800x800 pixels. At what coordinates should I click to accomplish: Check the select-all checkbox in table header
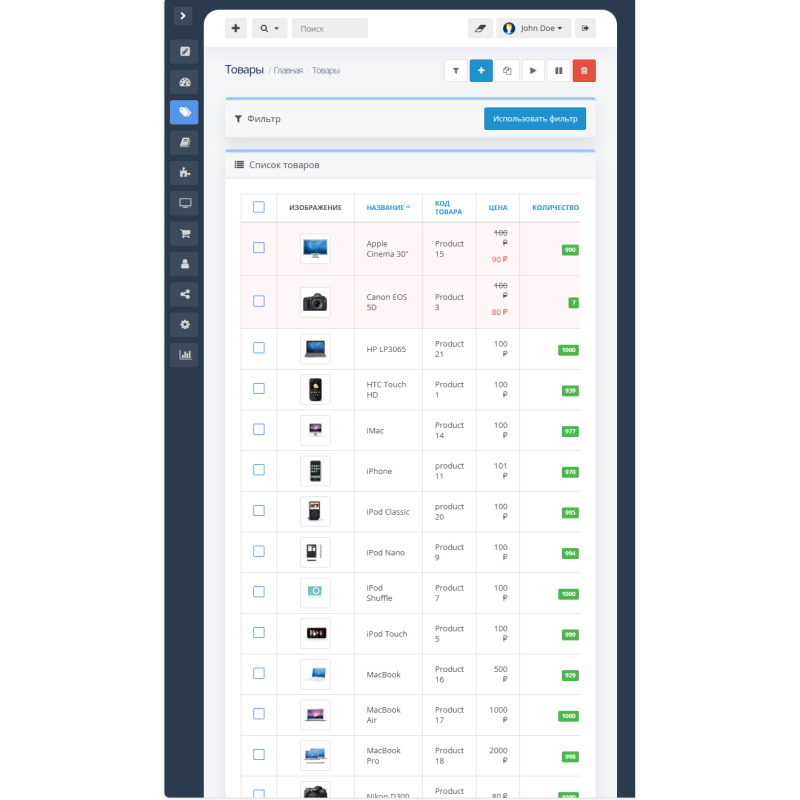pos(259,207)
